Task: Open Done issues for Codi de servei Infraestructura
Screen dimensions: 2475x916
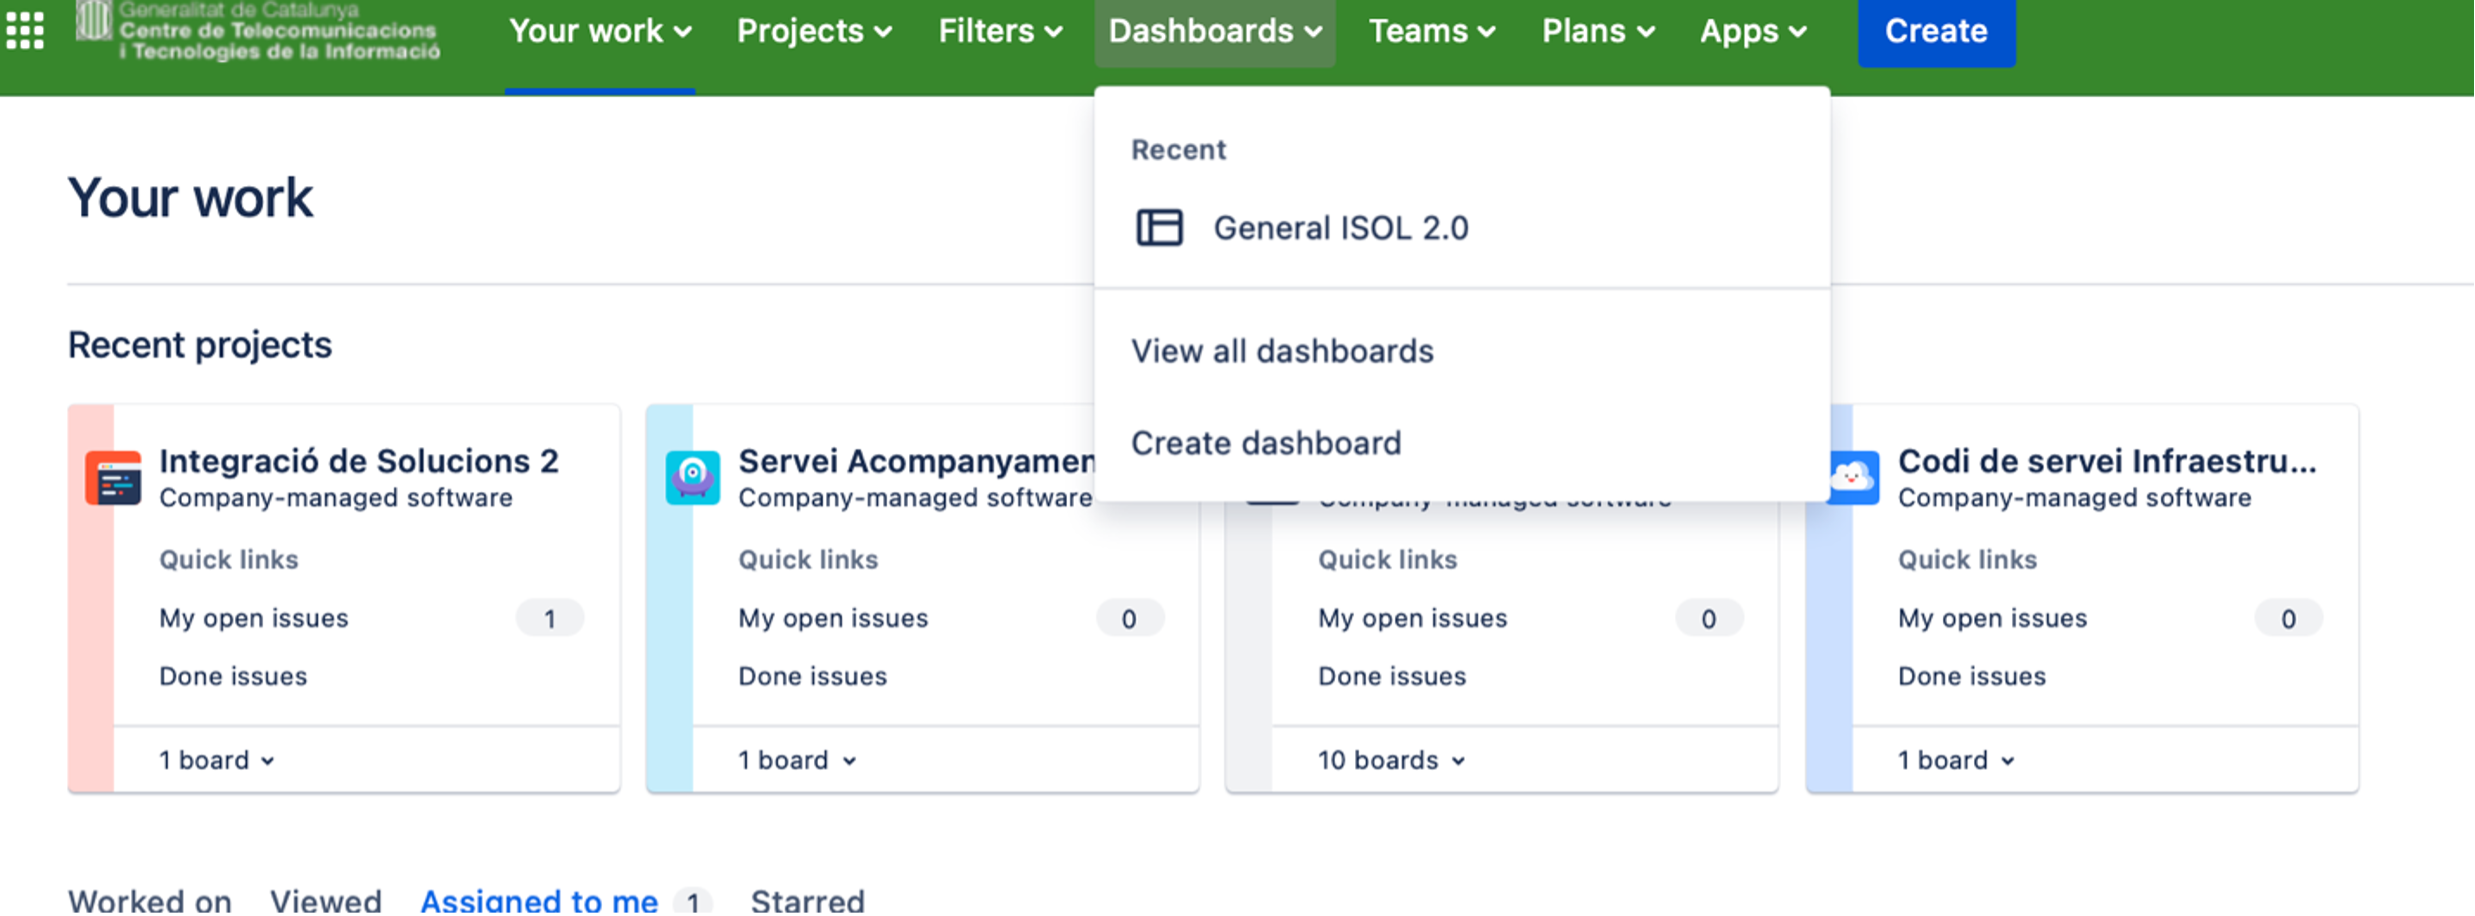Action: (1971, 676)
